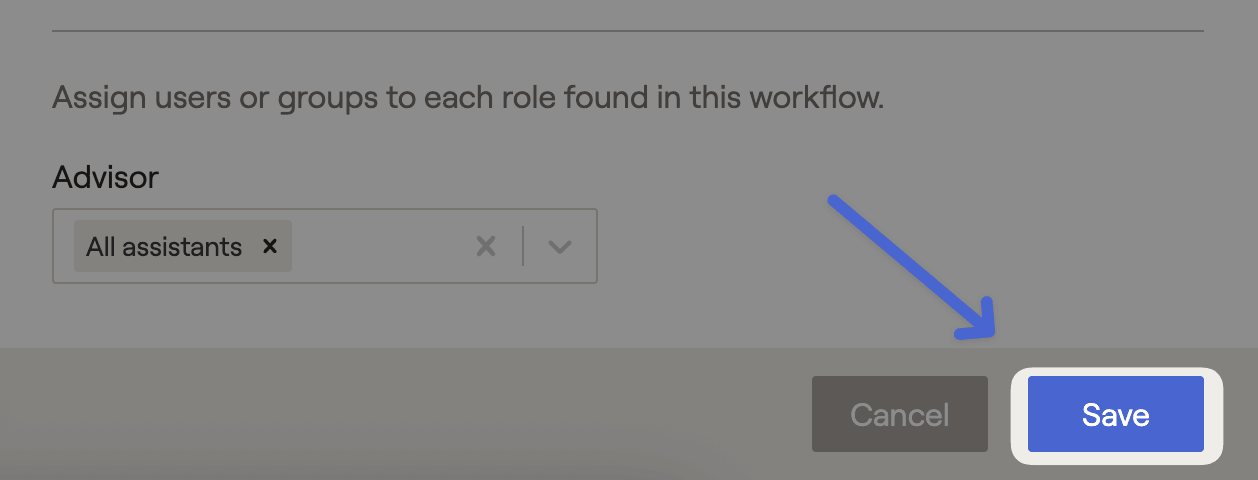The width and height of the screenshot is (1258, 480).
Task: Click the Advisor field label
Action: pos(105,178)
